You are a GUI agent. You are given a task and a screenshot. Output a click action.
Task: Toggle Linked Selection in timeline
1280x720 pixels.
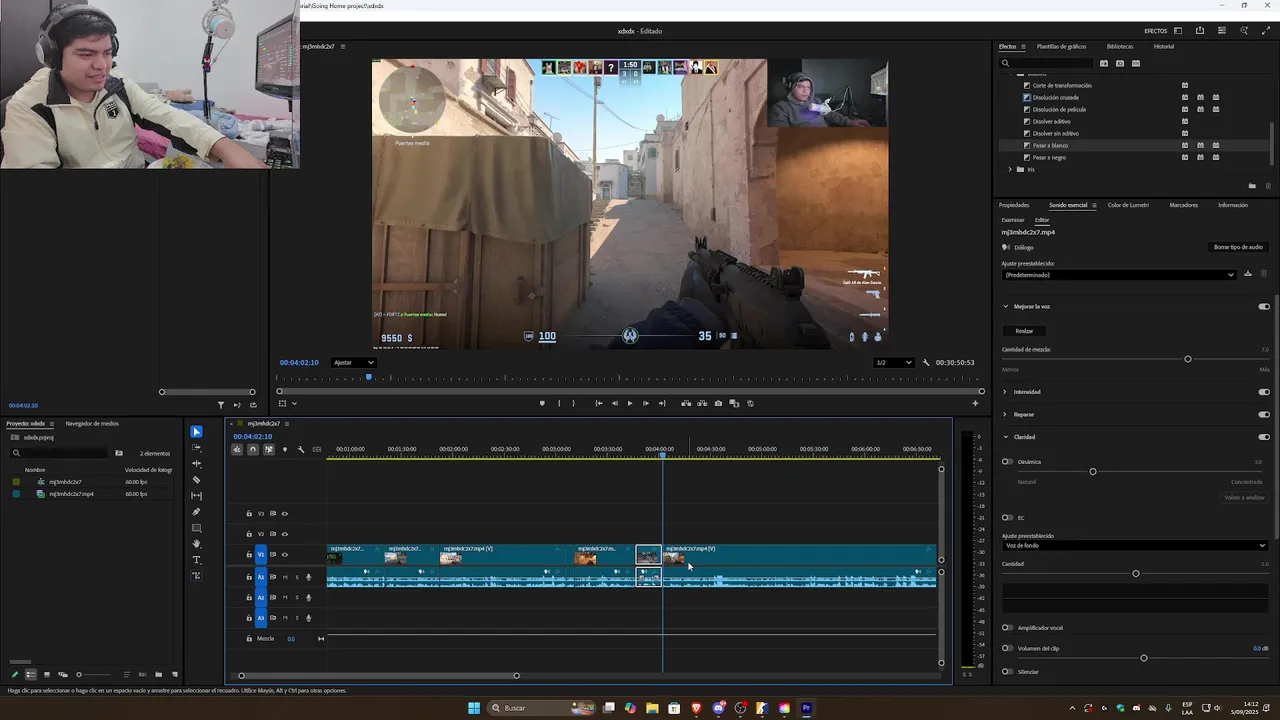pyautogui.click(x=269, y=450)
